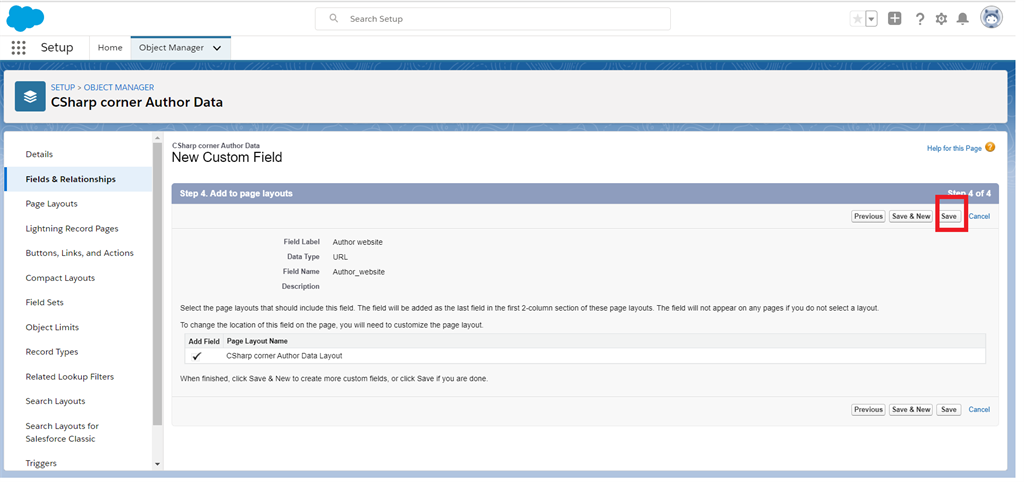Open the Notifications bell
Image resolution: width=1024 pixels, height=482 pixels.
click(x=963, y=19)
